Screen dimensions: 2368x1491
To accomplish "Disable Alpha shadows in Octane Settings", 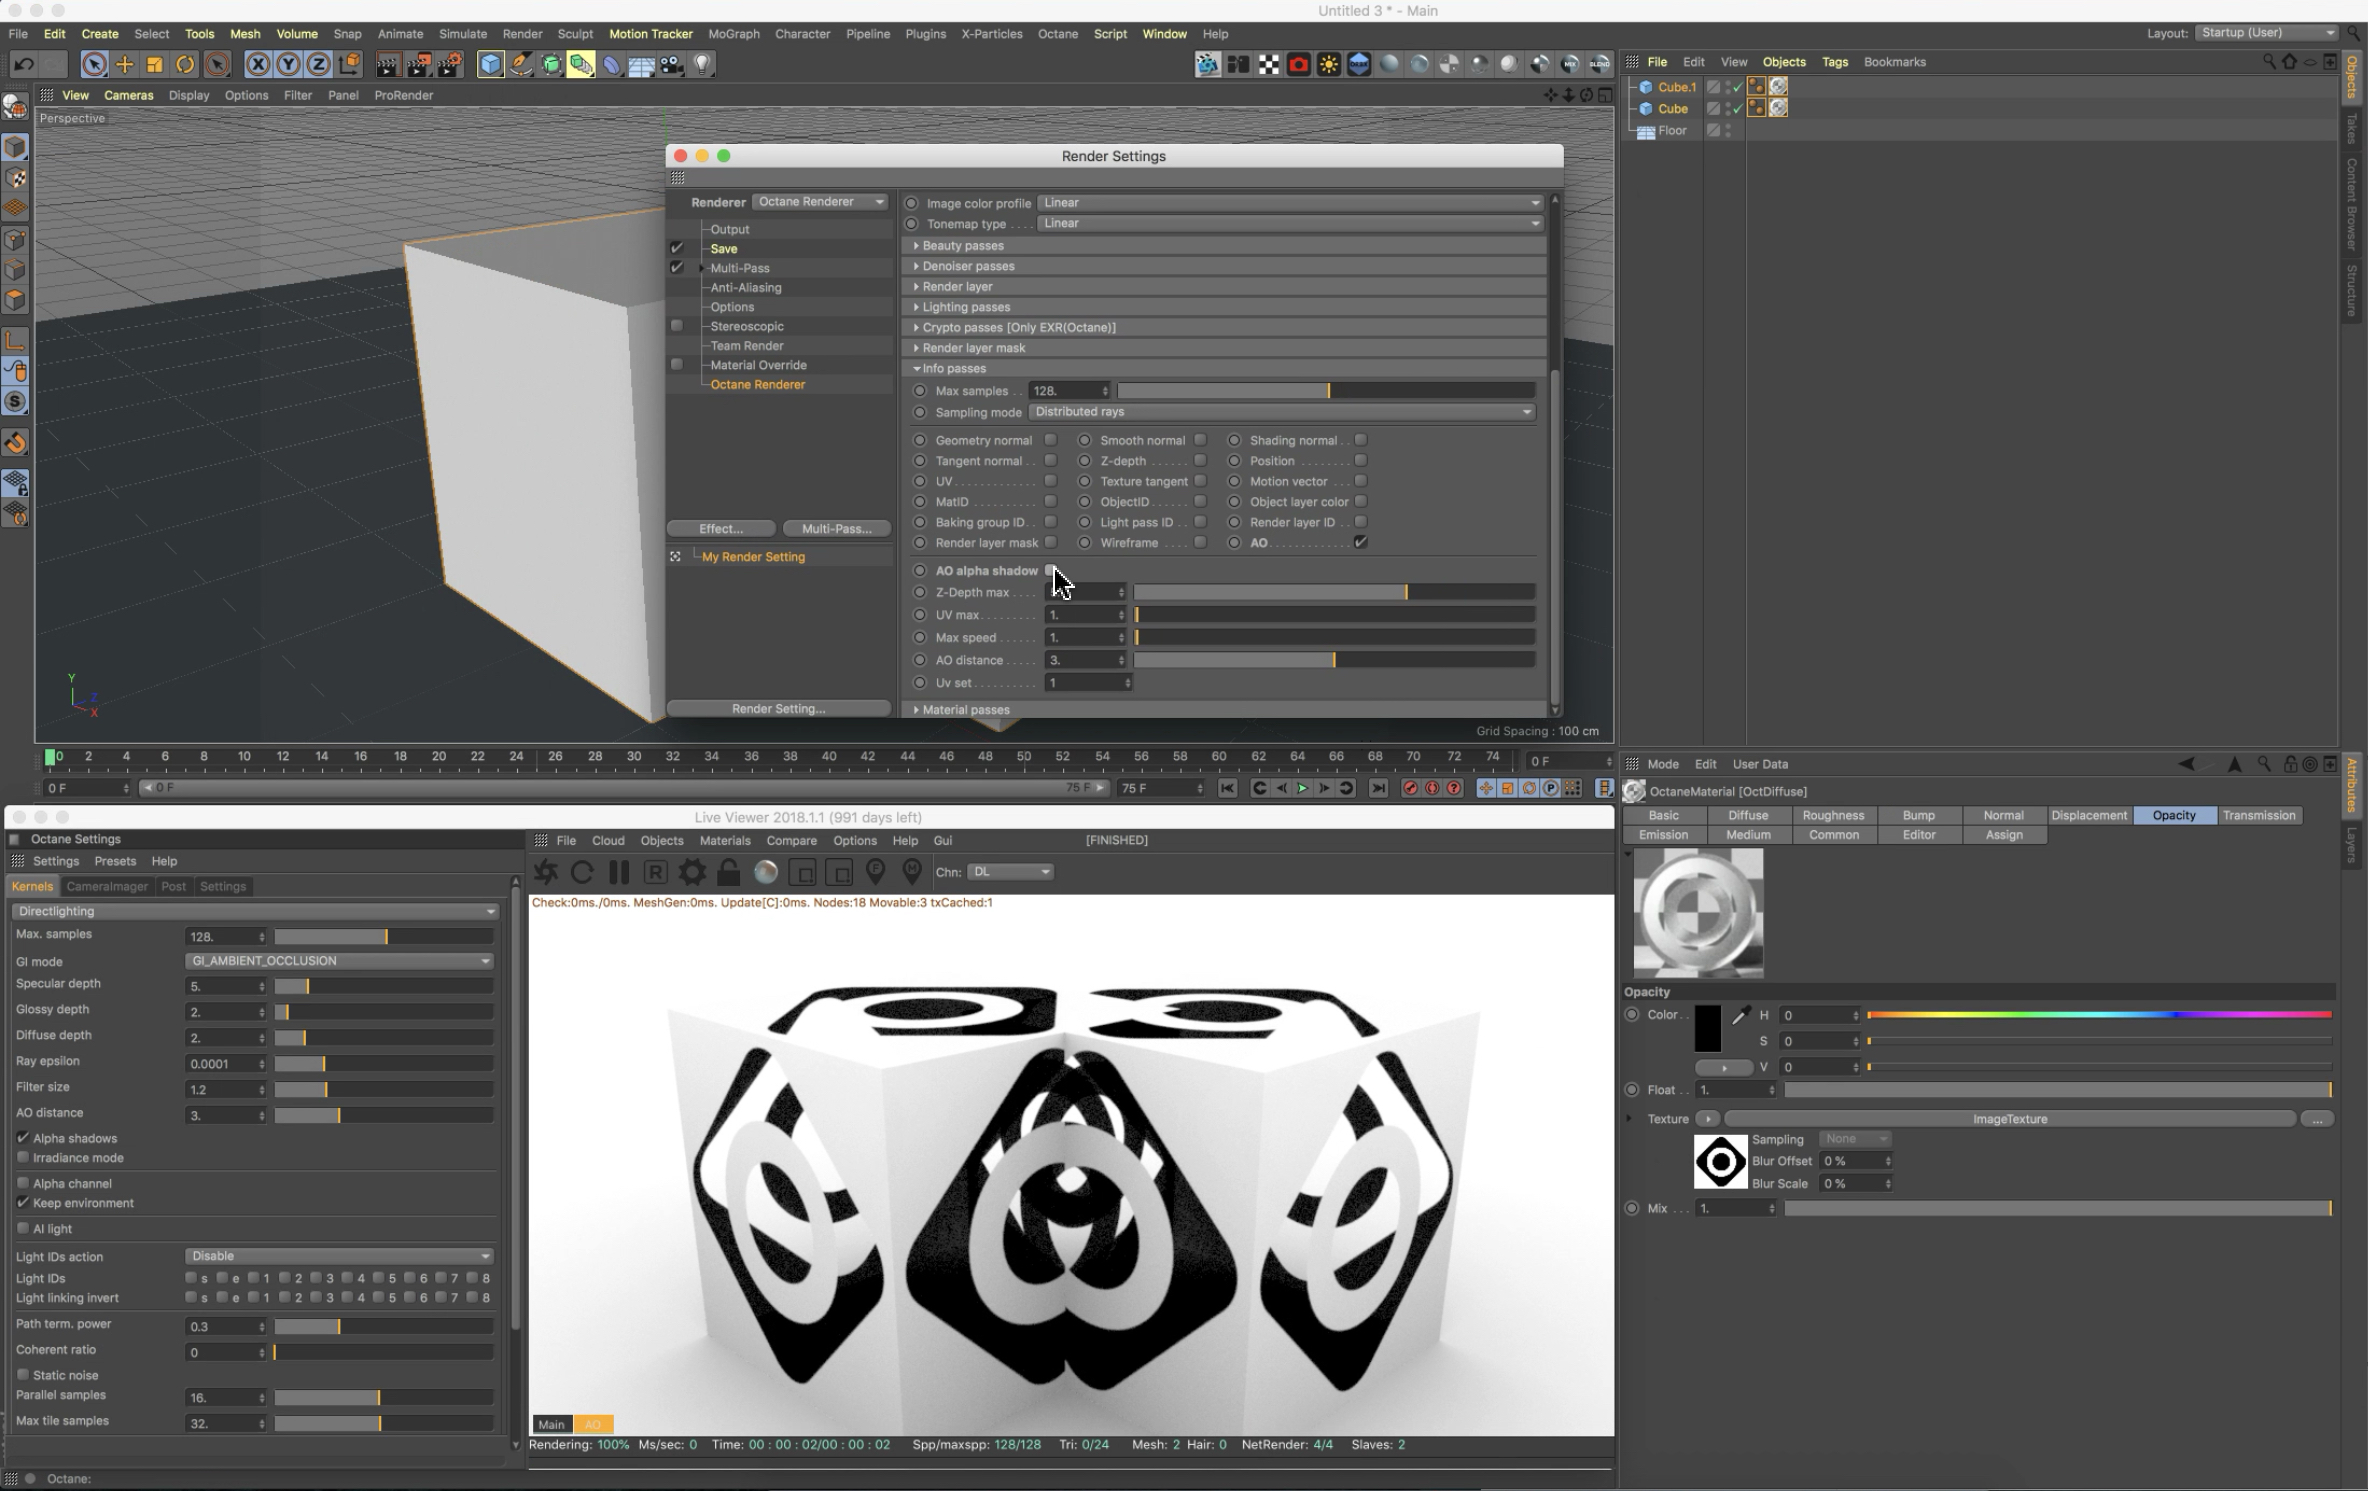I will [23, 1138].
